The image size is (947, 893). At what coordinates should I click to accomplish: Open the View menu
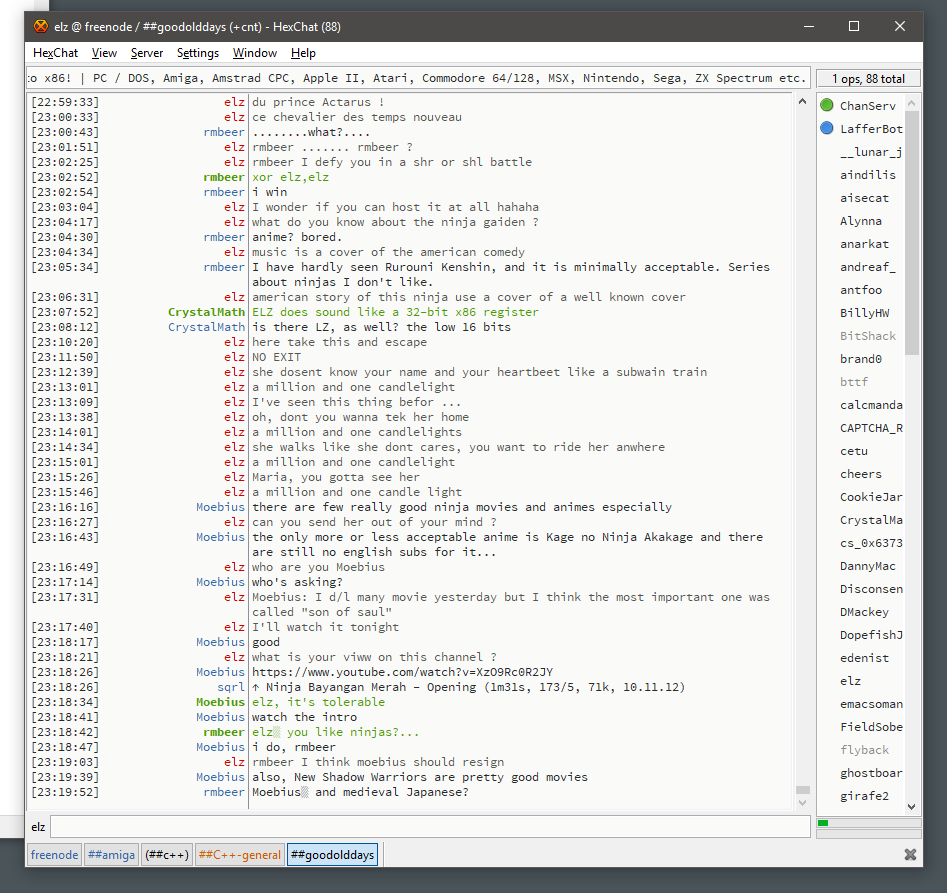coord(104,53)
